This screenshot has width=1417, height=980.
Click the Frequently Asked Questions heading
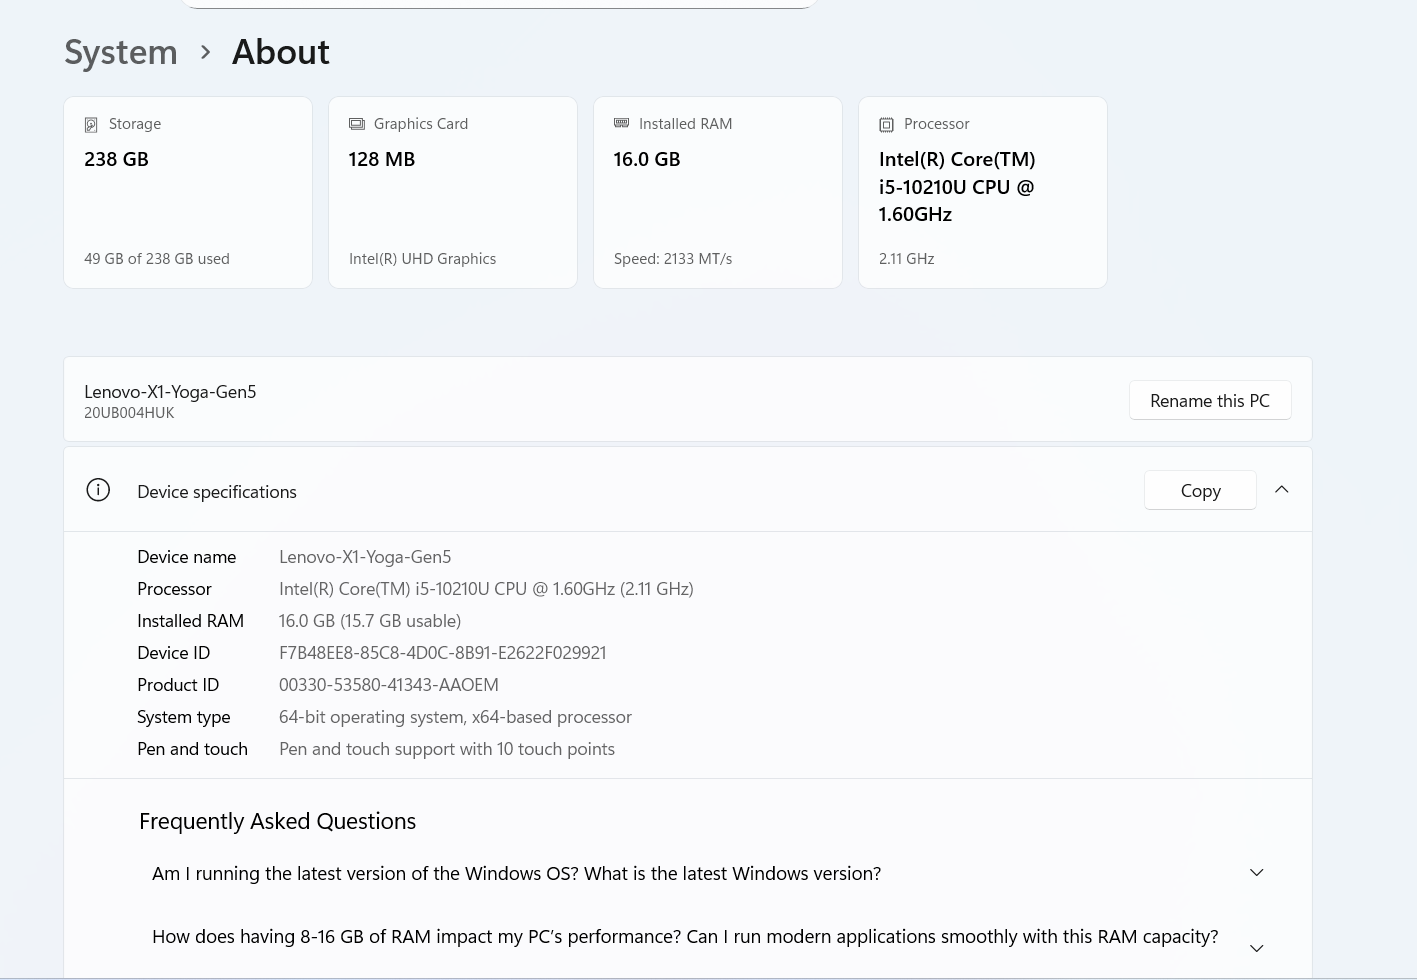pyautogui.click(x=277, y=821)
